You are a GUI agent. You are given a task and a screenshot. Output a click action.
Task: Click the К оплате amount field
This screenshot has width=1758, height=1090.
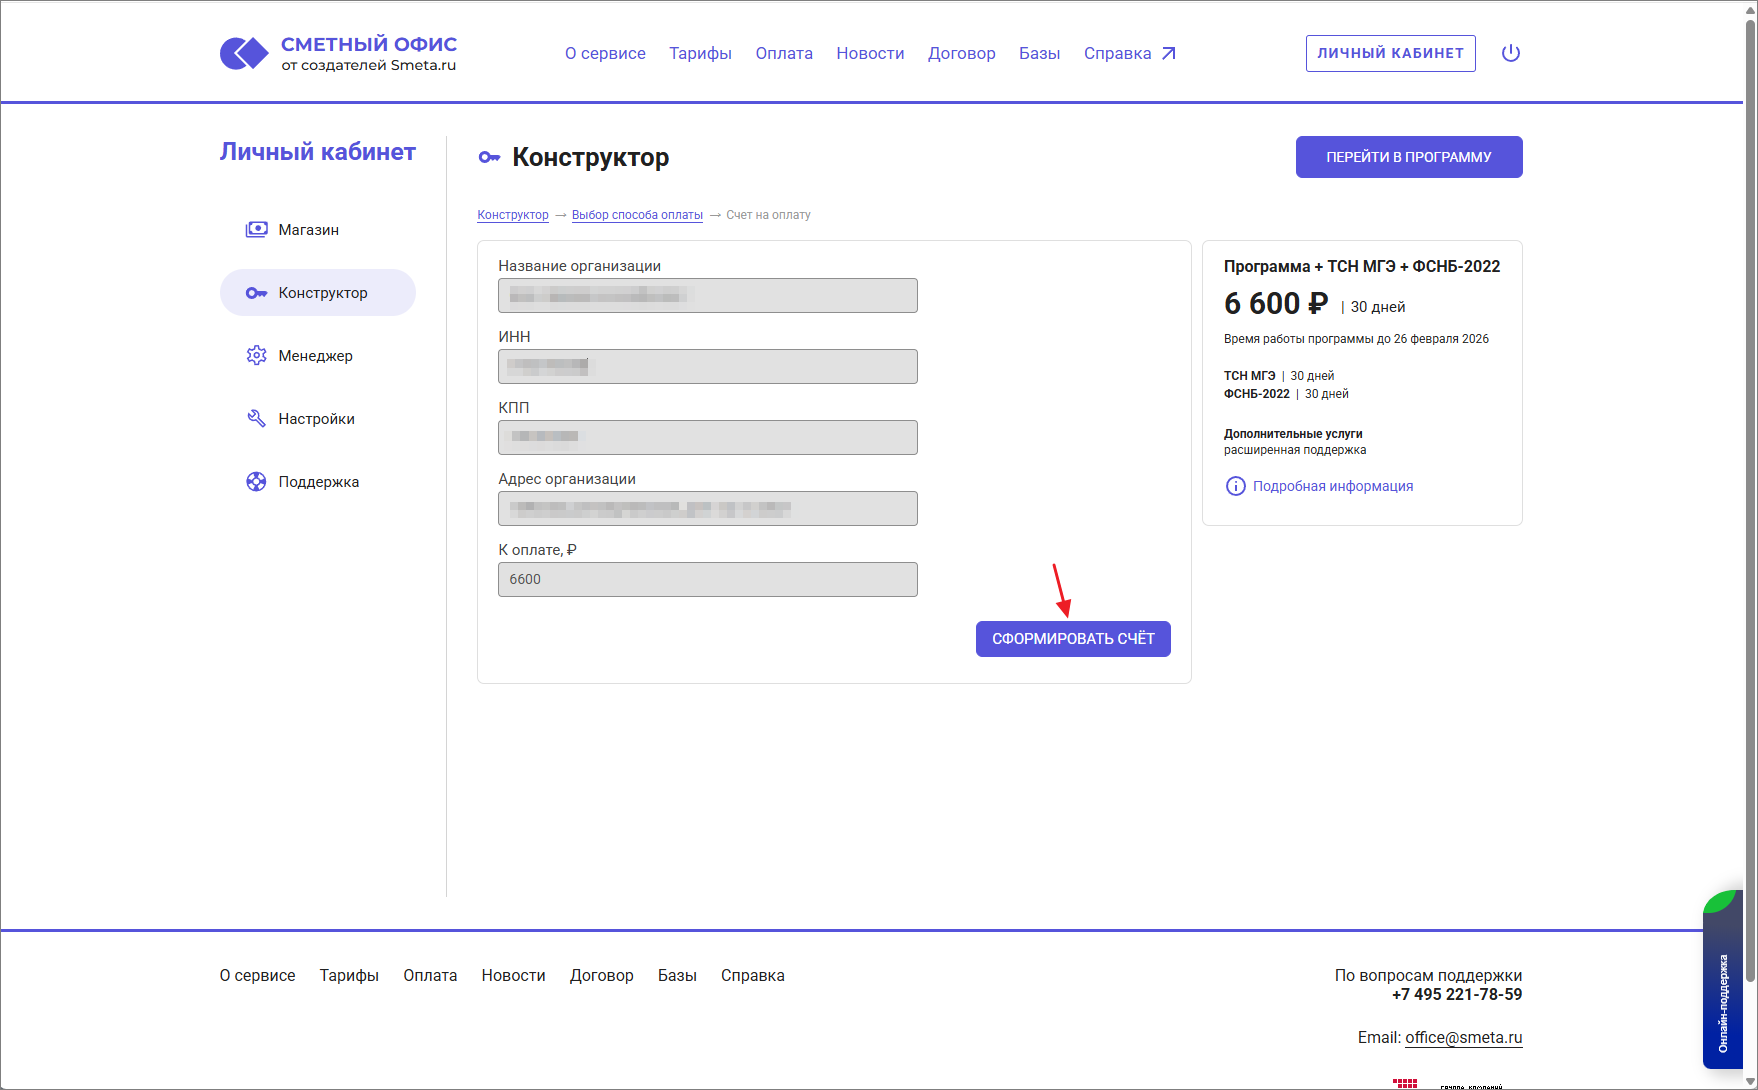707,580
